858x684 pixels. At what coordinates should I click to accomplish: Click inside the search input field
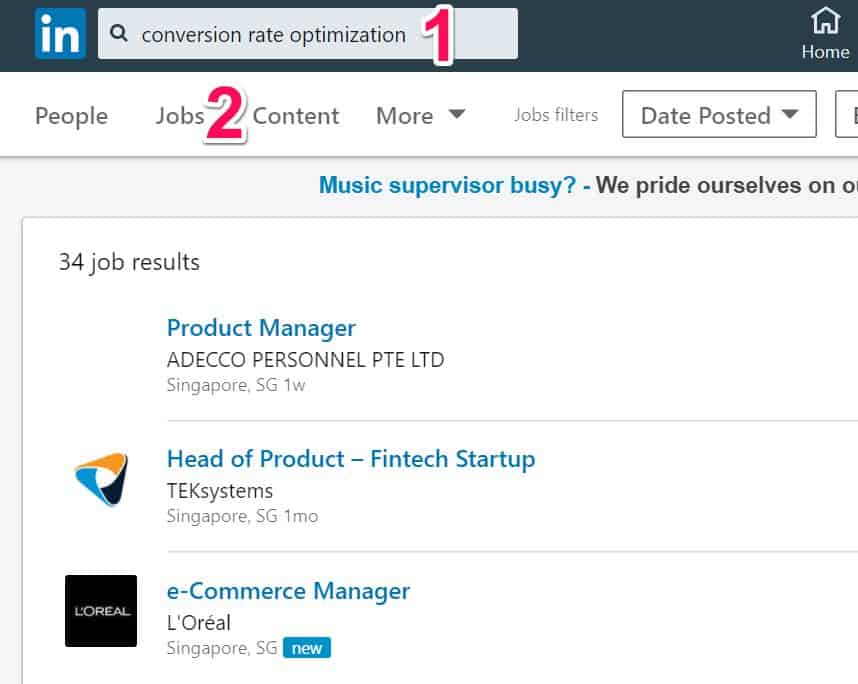tap(300, 33)
